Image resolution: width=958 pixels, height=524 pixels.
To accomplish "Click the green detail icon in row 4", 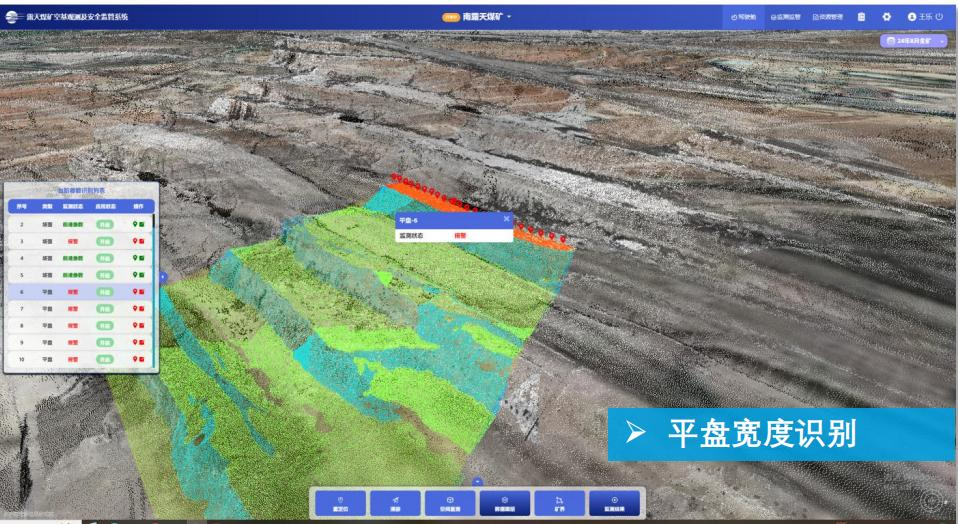I will pos(143,258).
